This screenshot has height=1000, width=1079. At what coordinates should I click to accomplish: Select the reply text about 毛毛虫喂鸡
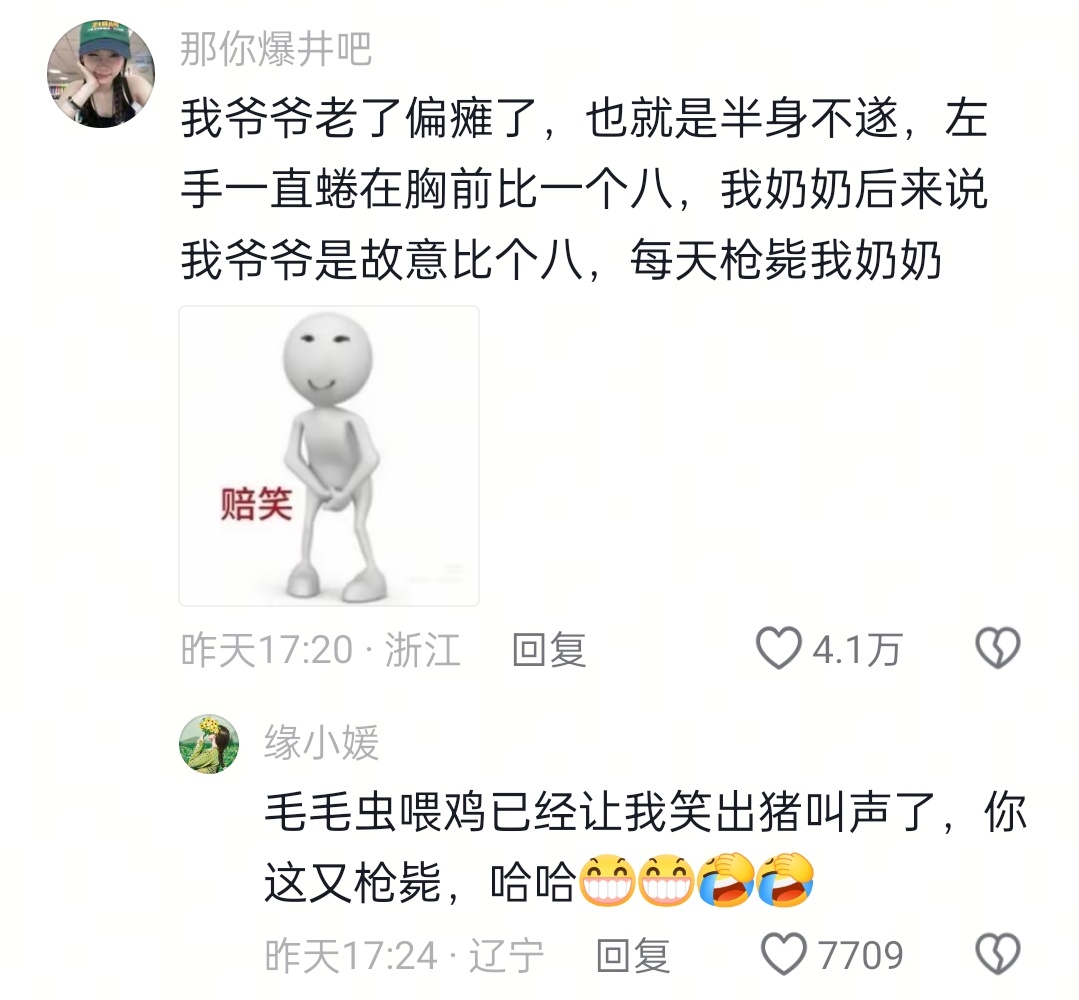(x=645, y=848)
